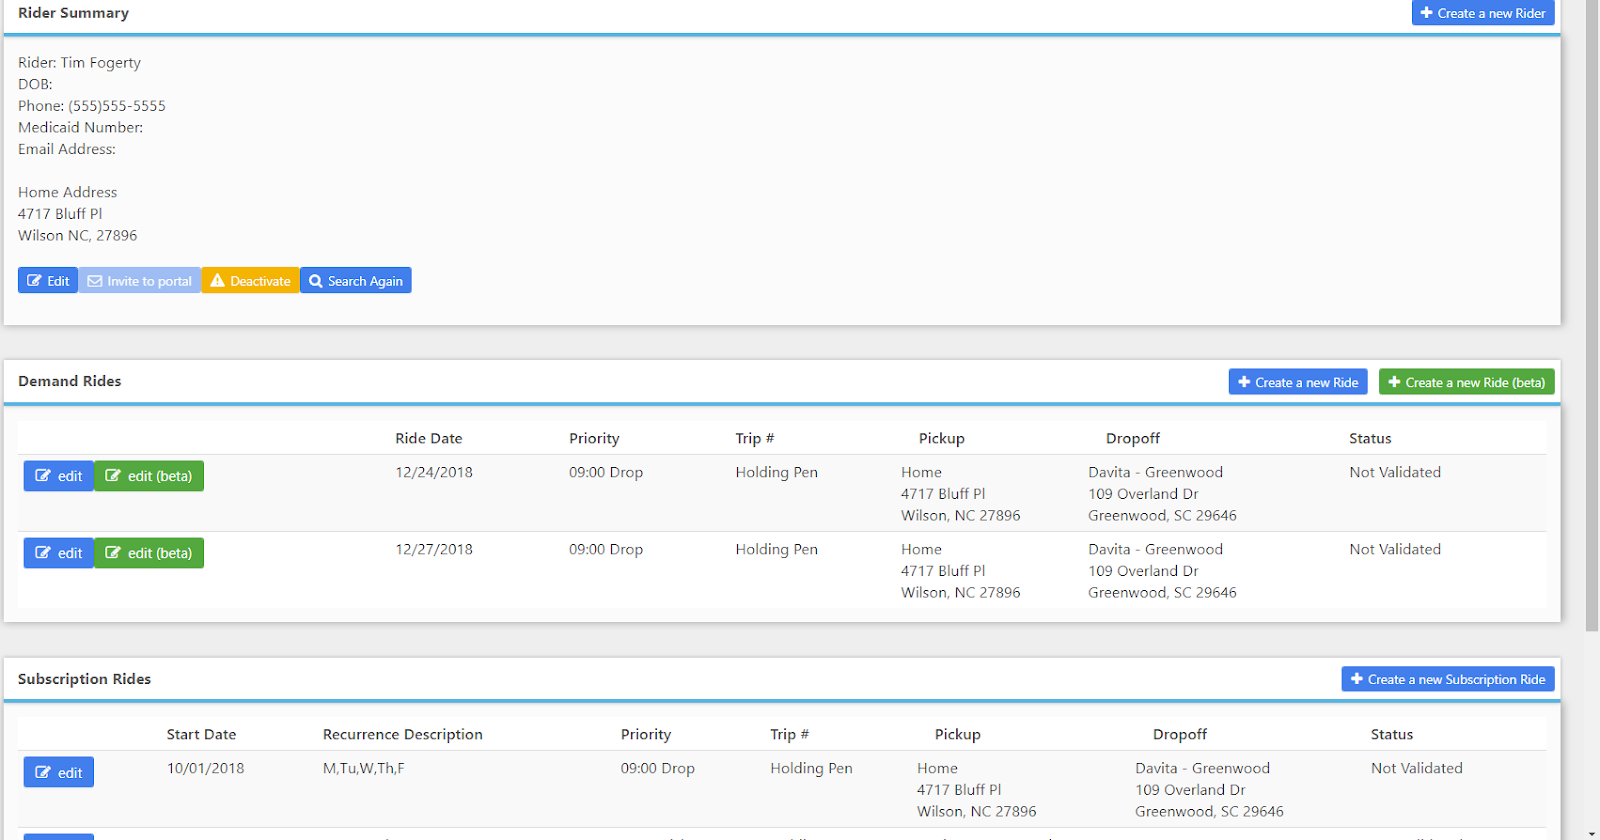Click the date 12/27/2018

[434, 549]
